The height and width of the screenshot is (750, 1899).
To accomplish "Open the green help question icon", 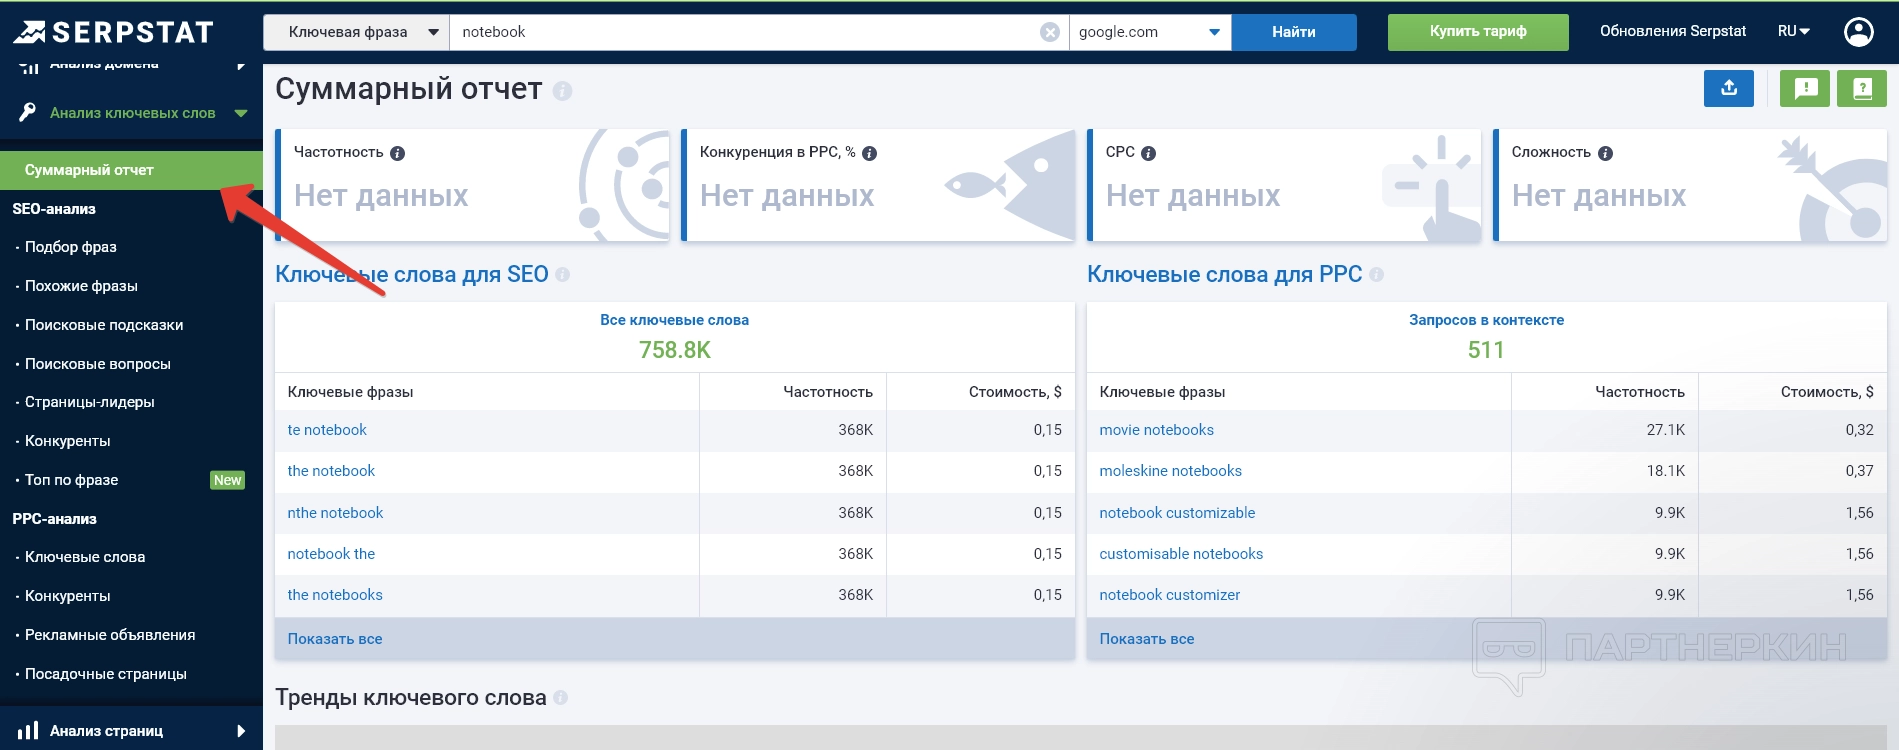I will click(x=1861, y=89).
